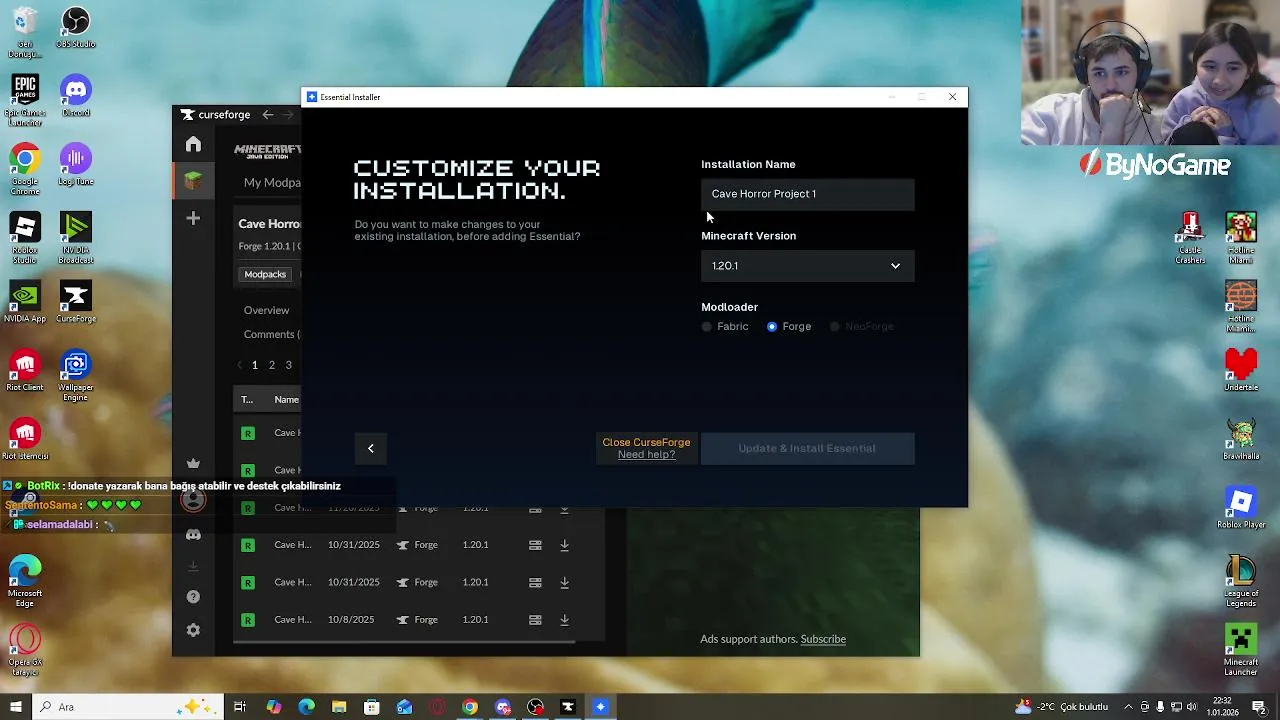The height and width of the screenshot is (720, 1280).
Task: Open CurseForge settings gear icon
Action: (x=193, y=630)
